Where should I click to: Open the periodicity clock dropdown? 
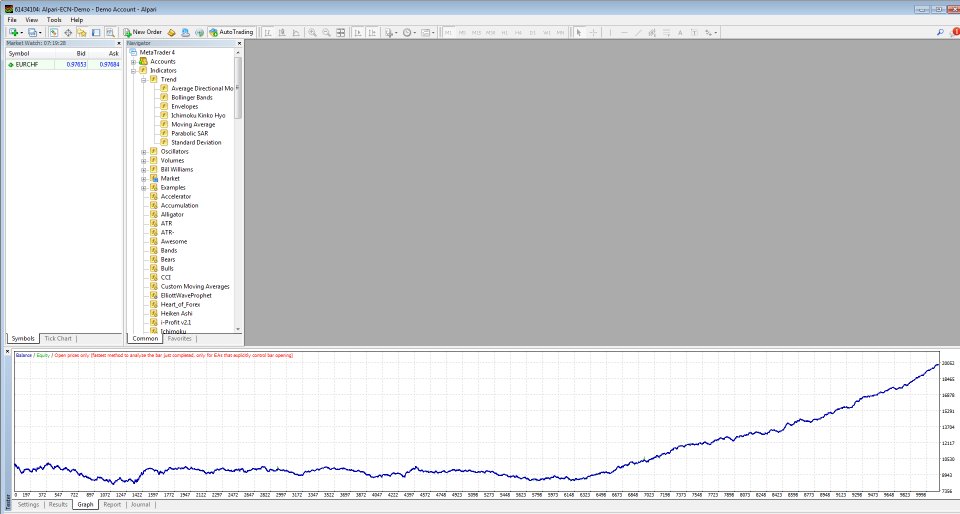tap(409, 32)
